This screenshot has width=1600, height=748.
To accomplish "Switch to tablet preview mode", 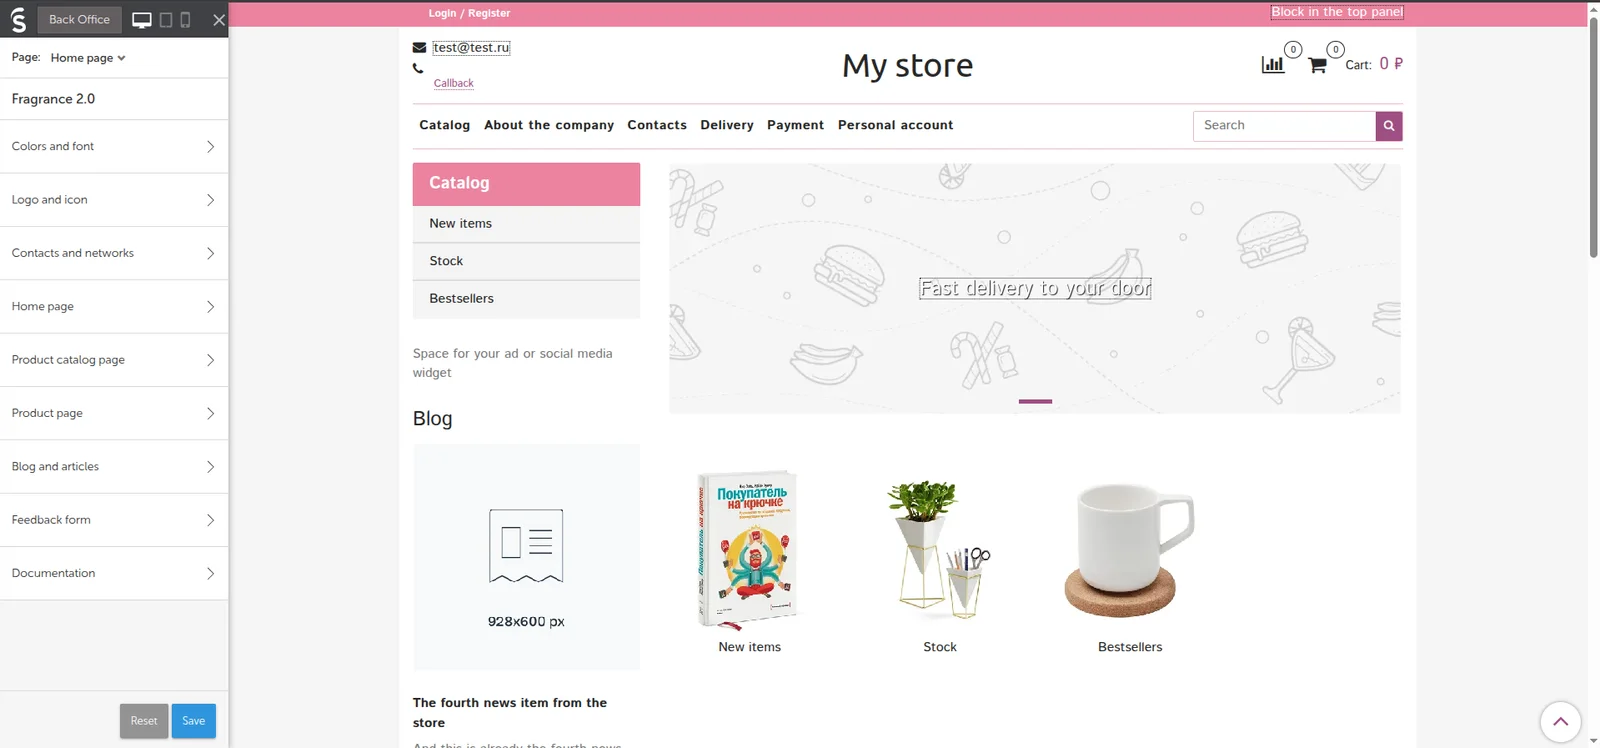I will click(166, 20).
